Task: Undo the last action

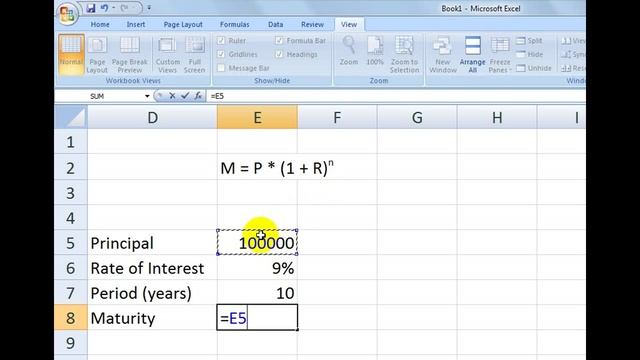Action: [x=104, y=8]
